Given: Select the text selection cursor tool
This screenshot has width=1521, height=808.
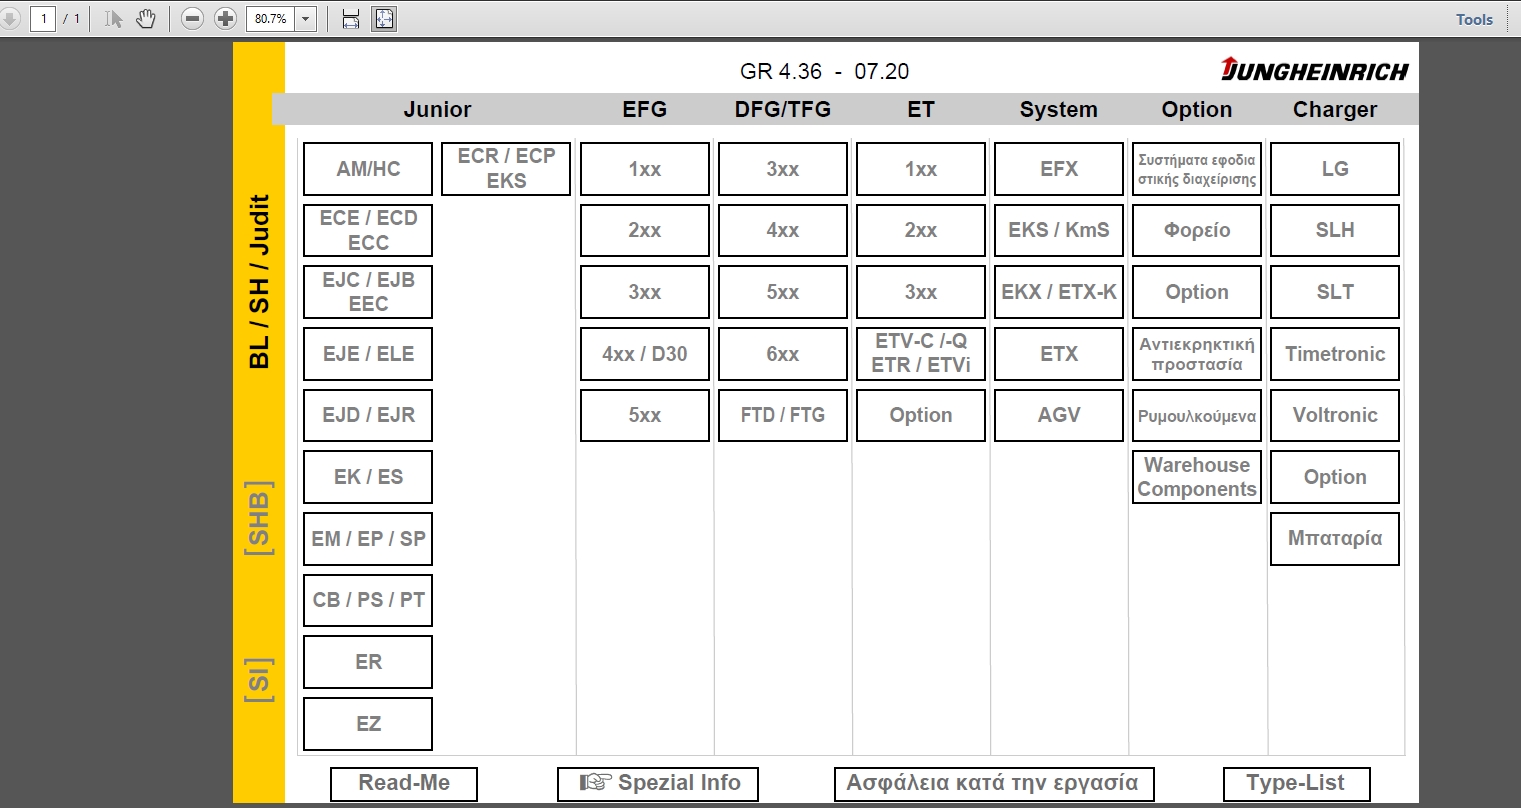Looking at the screenshot, I should pos(113,18).
